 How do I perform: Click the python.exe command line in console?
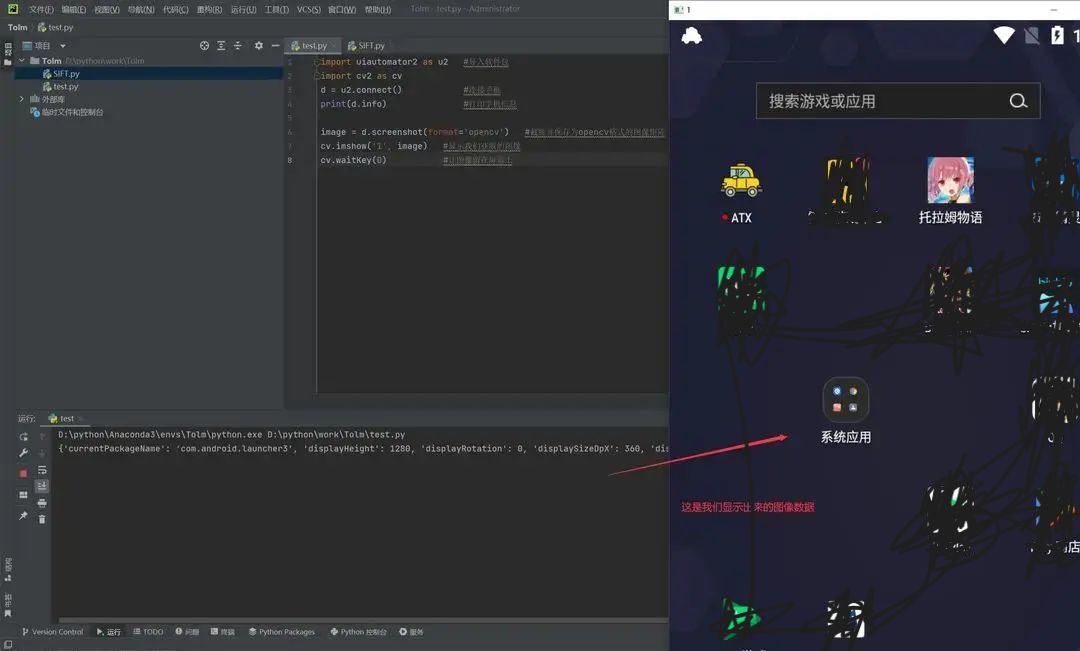pyautogui.click(x=231, y=435)
